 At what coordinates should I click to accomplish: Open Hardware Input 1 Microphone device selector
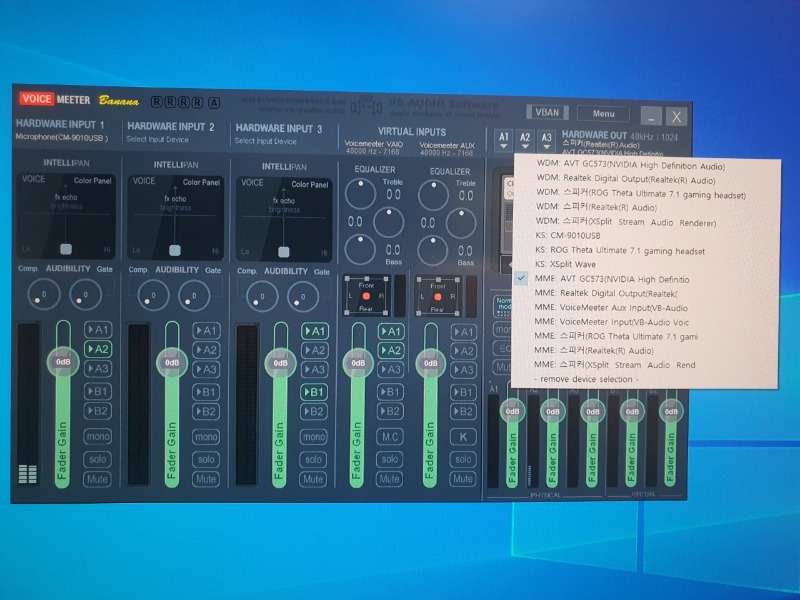[61, 137]
